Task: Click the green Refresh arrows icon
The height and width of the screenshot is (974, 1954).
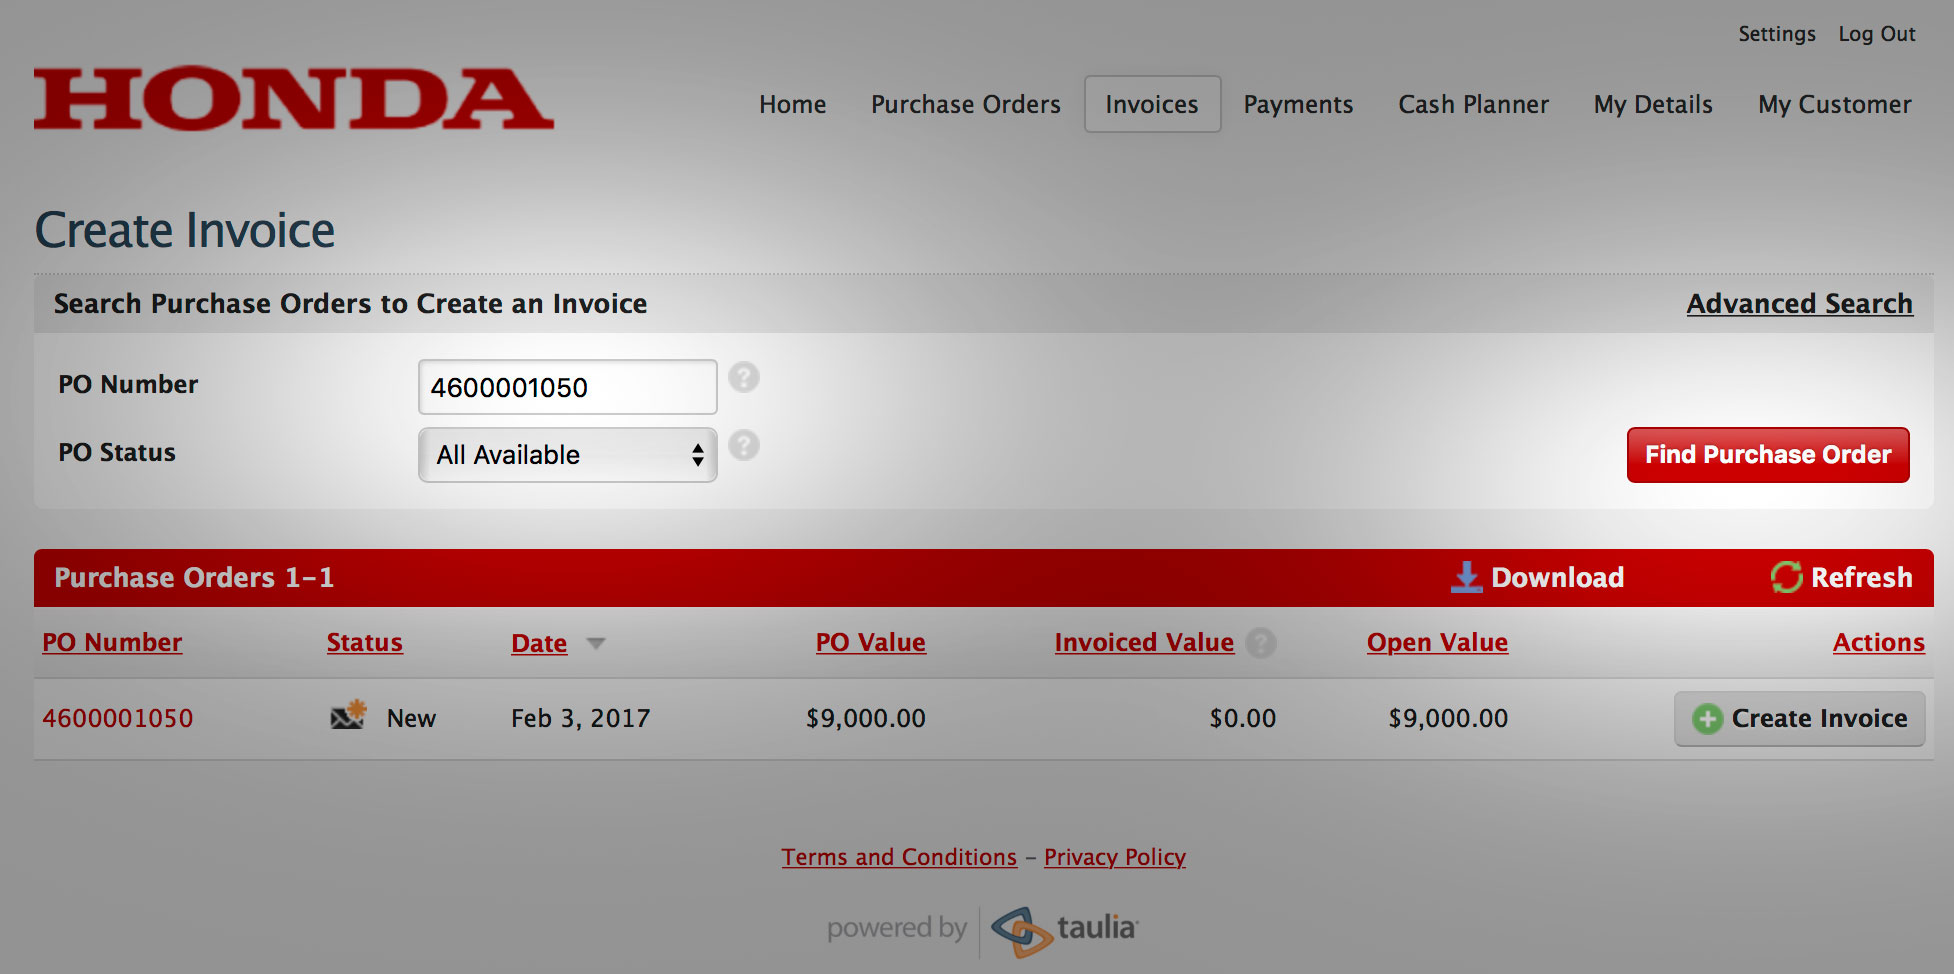Action: [x=1786, y=577]
